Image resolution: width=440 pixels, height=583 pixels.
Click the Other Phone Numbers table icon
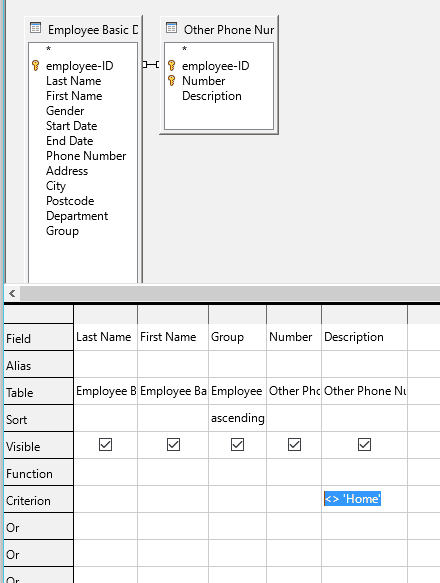click(x=171, y=28)
